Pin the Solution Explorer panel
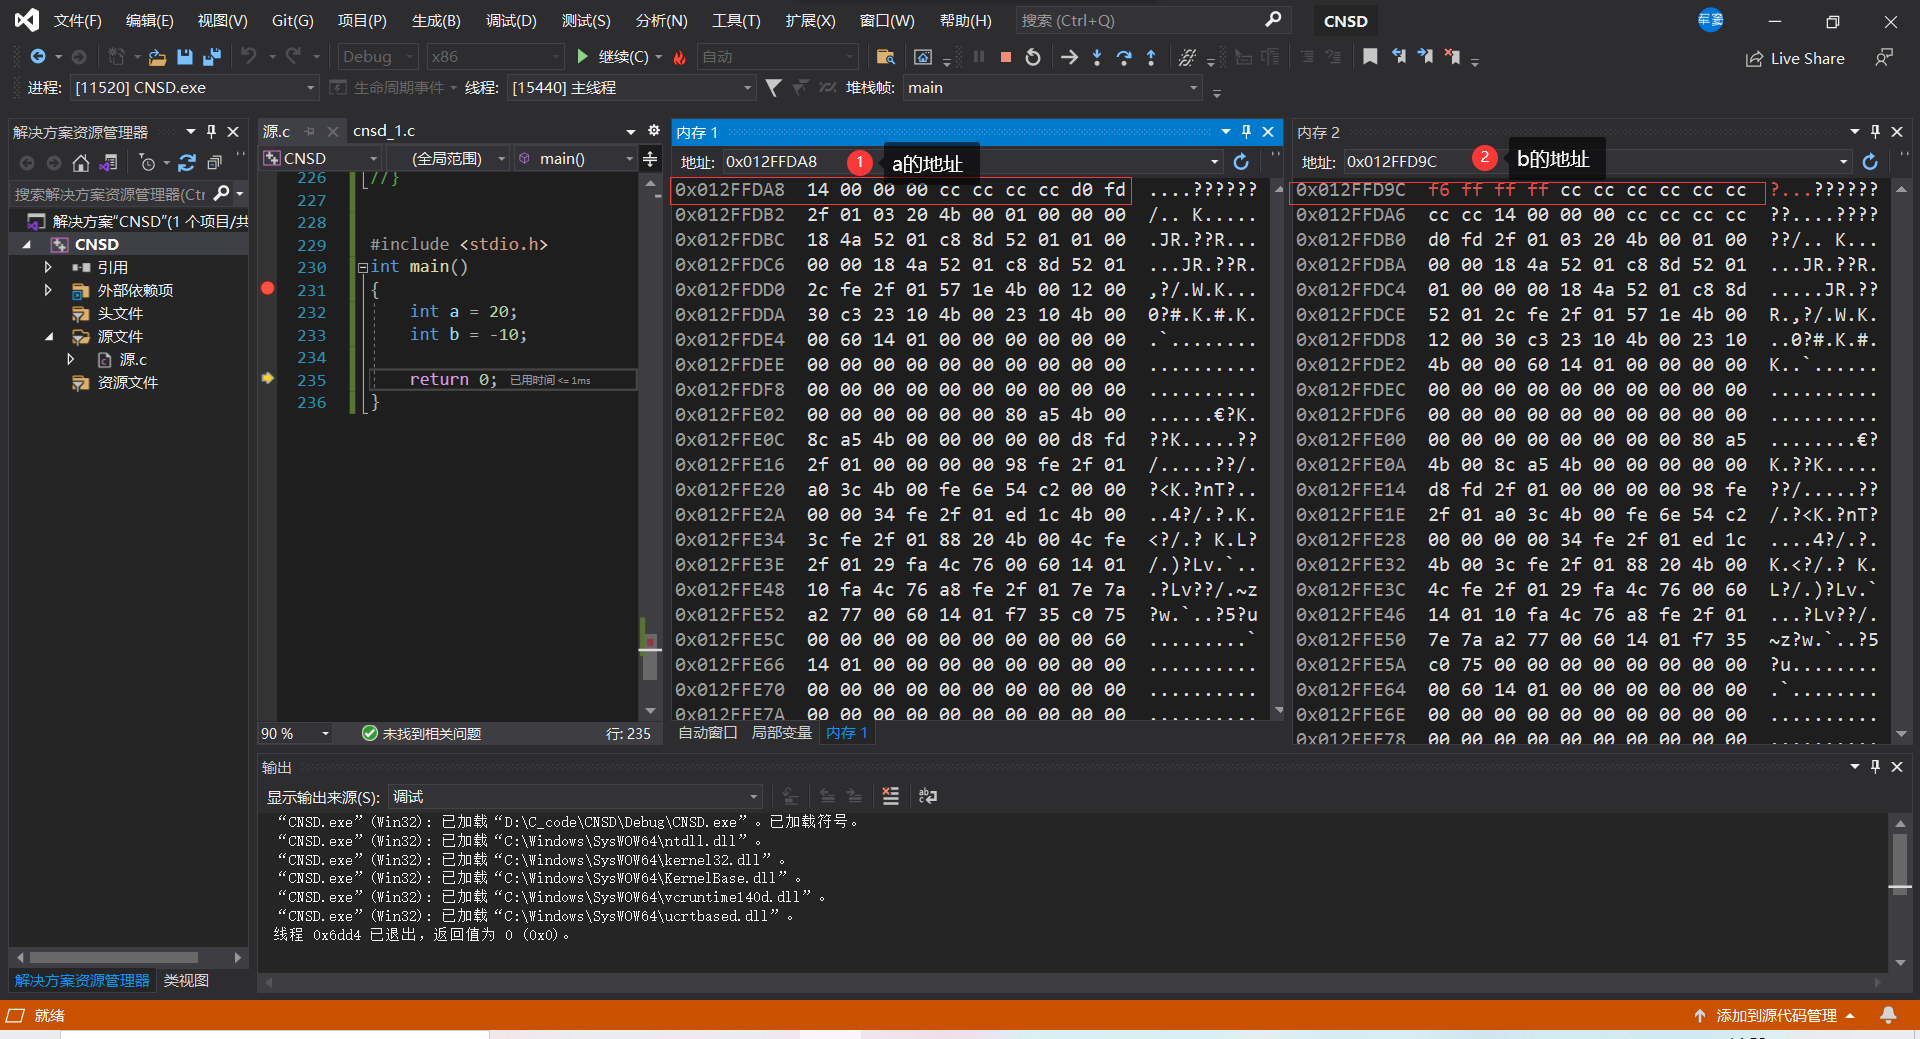 [211, 132]
